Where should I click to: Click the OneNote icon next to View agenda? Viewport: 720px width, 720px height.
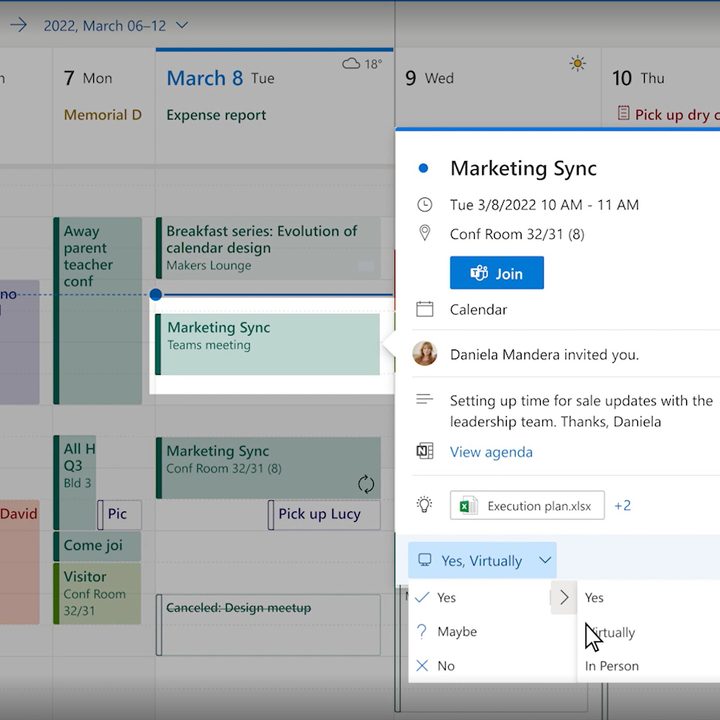click(x=424, y=451)
